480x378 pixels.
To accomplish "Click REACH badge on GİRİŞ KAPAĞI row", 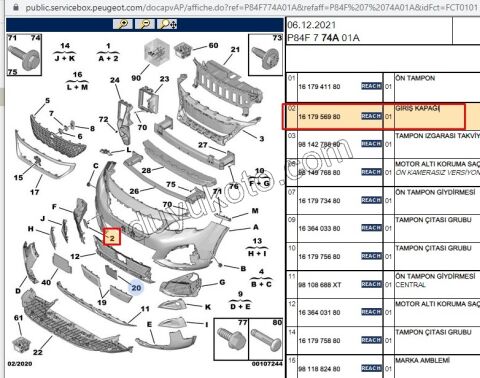I will [x=371, y=116].
